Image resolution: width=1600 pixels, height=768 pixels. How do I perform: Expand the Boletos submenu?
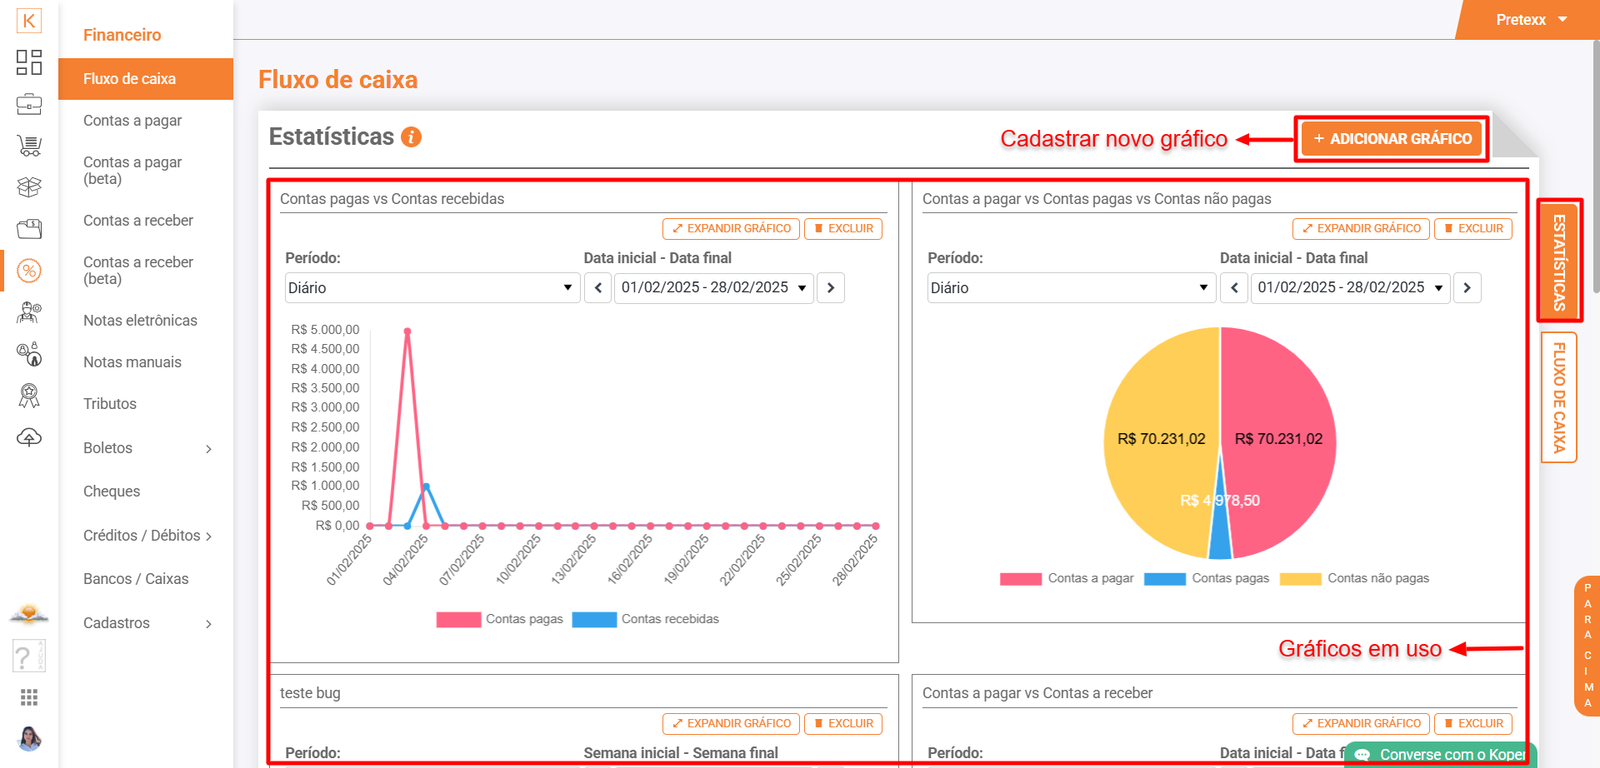tap(146, 448)
